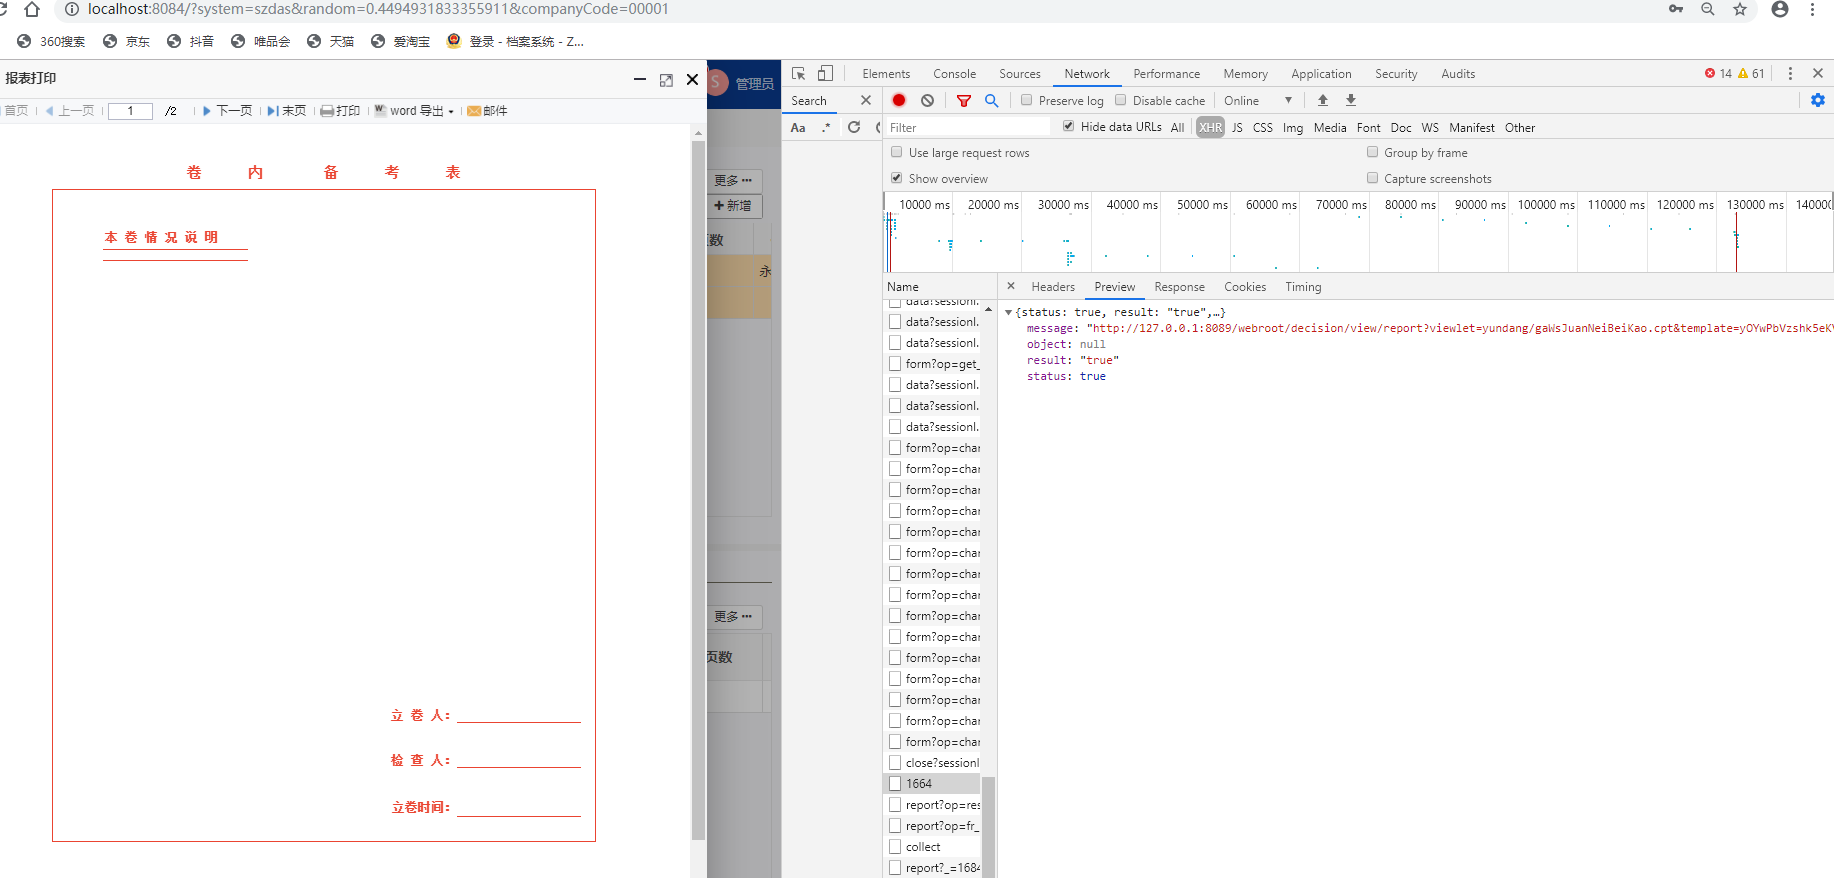This screenshot has height=878, width=1834.
Task: Open the Sources panel
Action: pyautogui.click(x=1020, y=74)
